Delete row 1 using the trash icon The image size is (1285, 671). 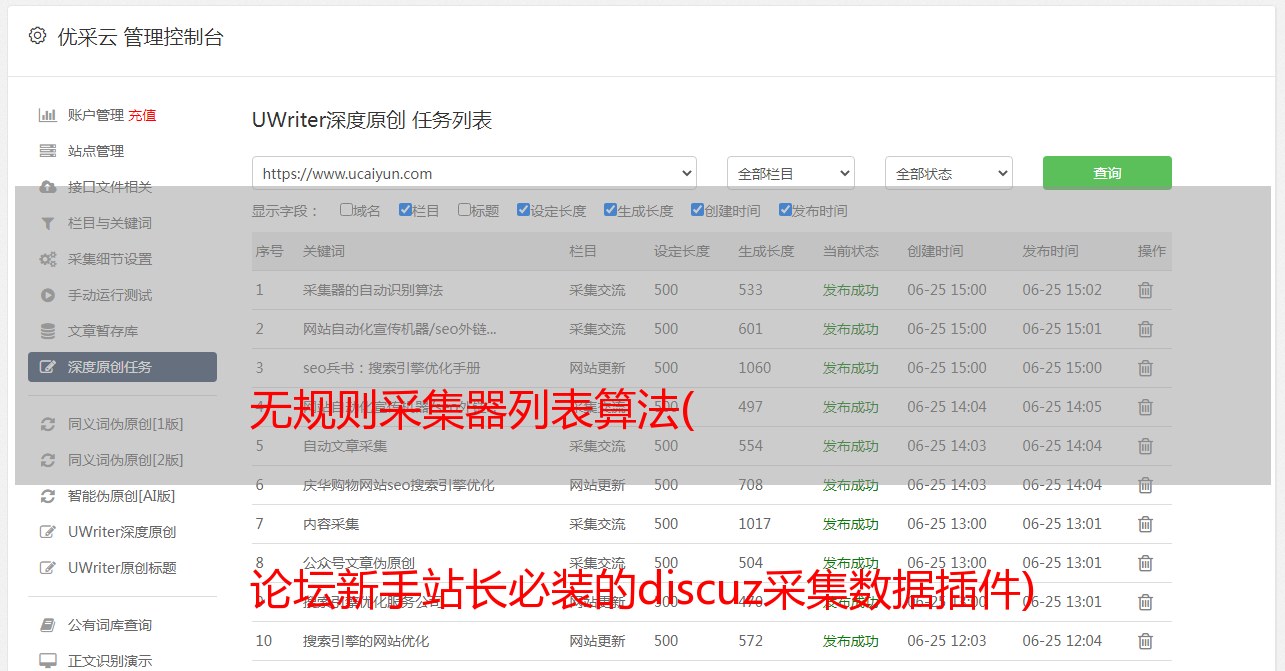point(1145,290)
